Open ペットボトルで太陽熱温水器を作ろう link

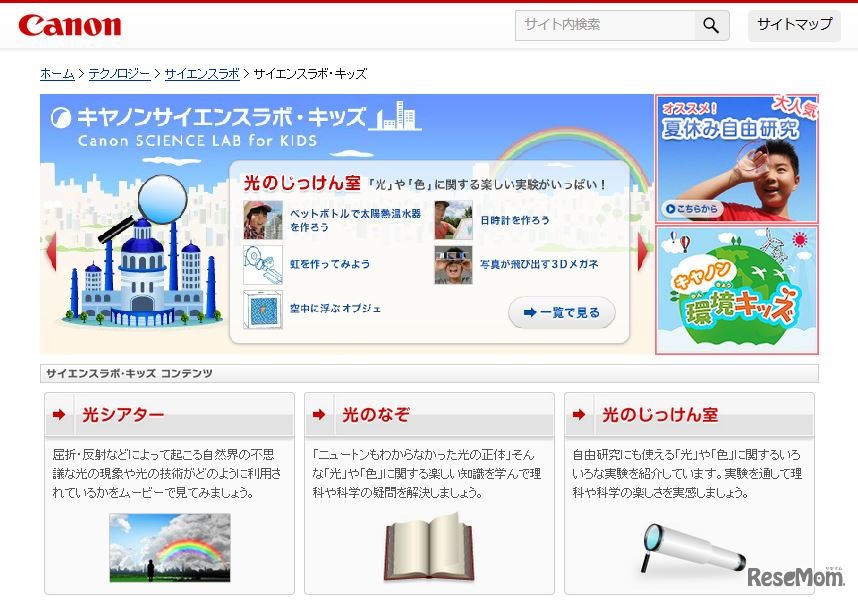pyautogui.click(x=355, y=220)
